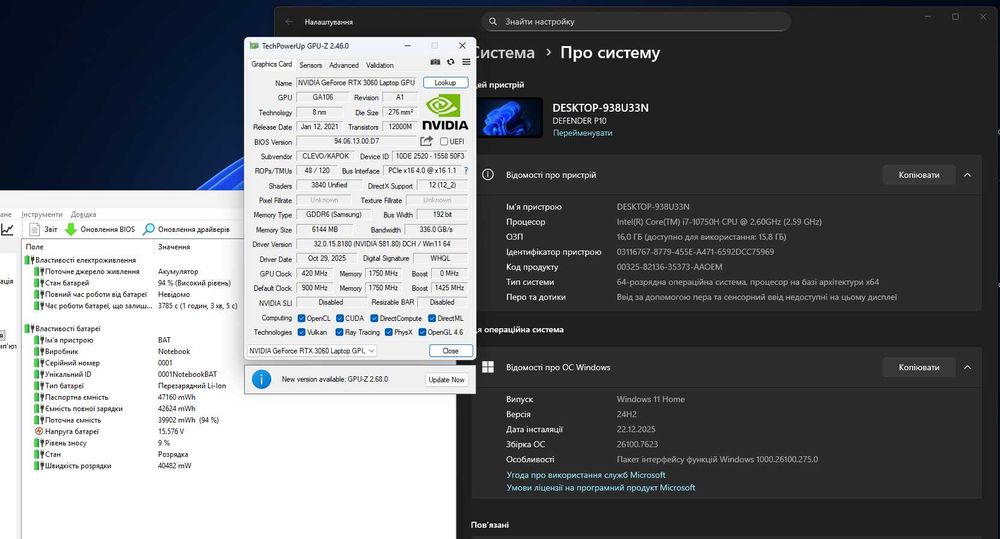Click the green Оновлення BIOS arrow
The height and width of the screenshot is (539, 1000).
(71, 230)
